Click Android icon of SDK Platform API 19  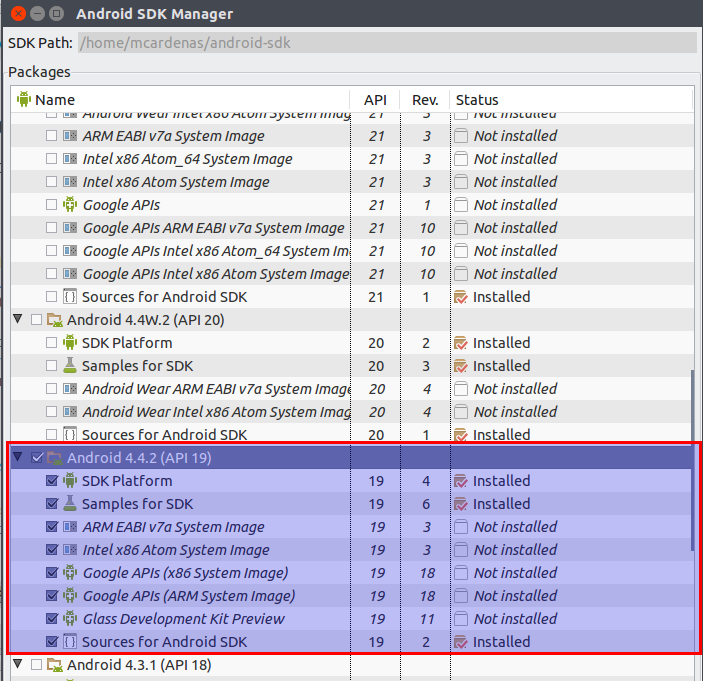pyautogui.click(x=70, y=480)
